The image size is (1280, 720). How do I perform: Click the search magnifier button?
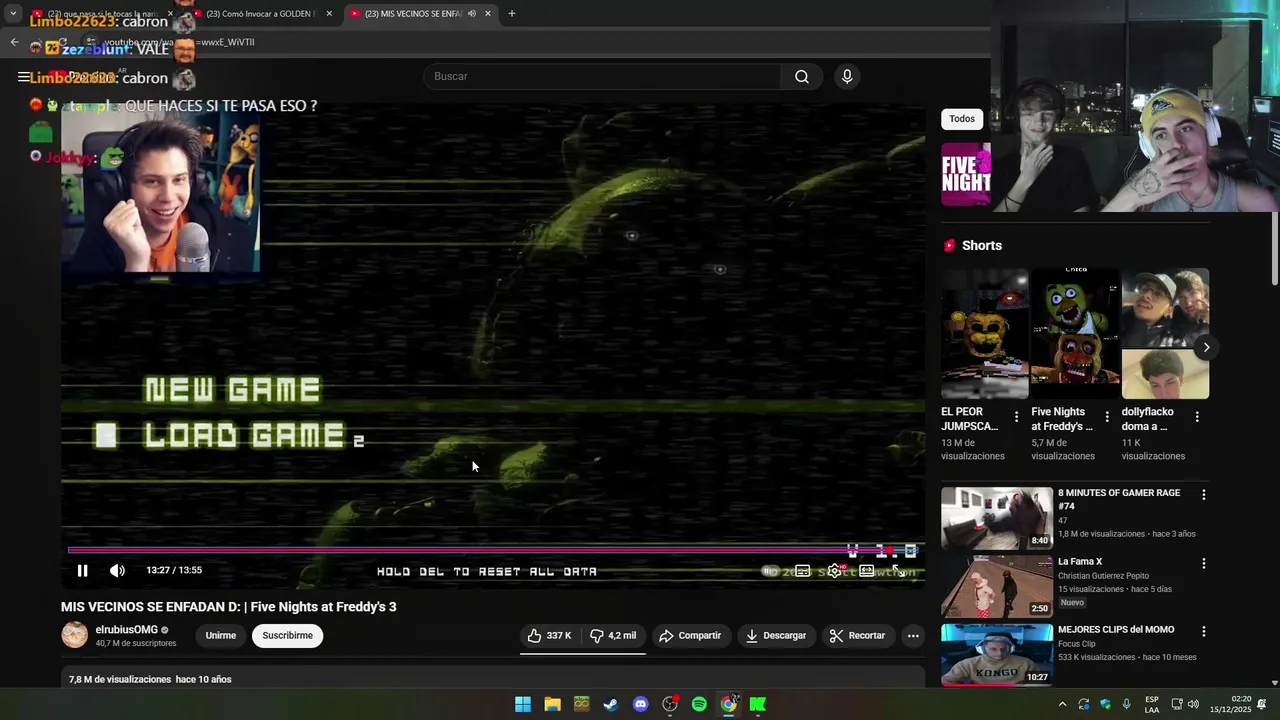[x=802, y=77]
